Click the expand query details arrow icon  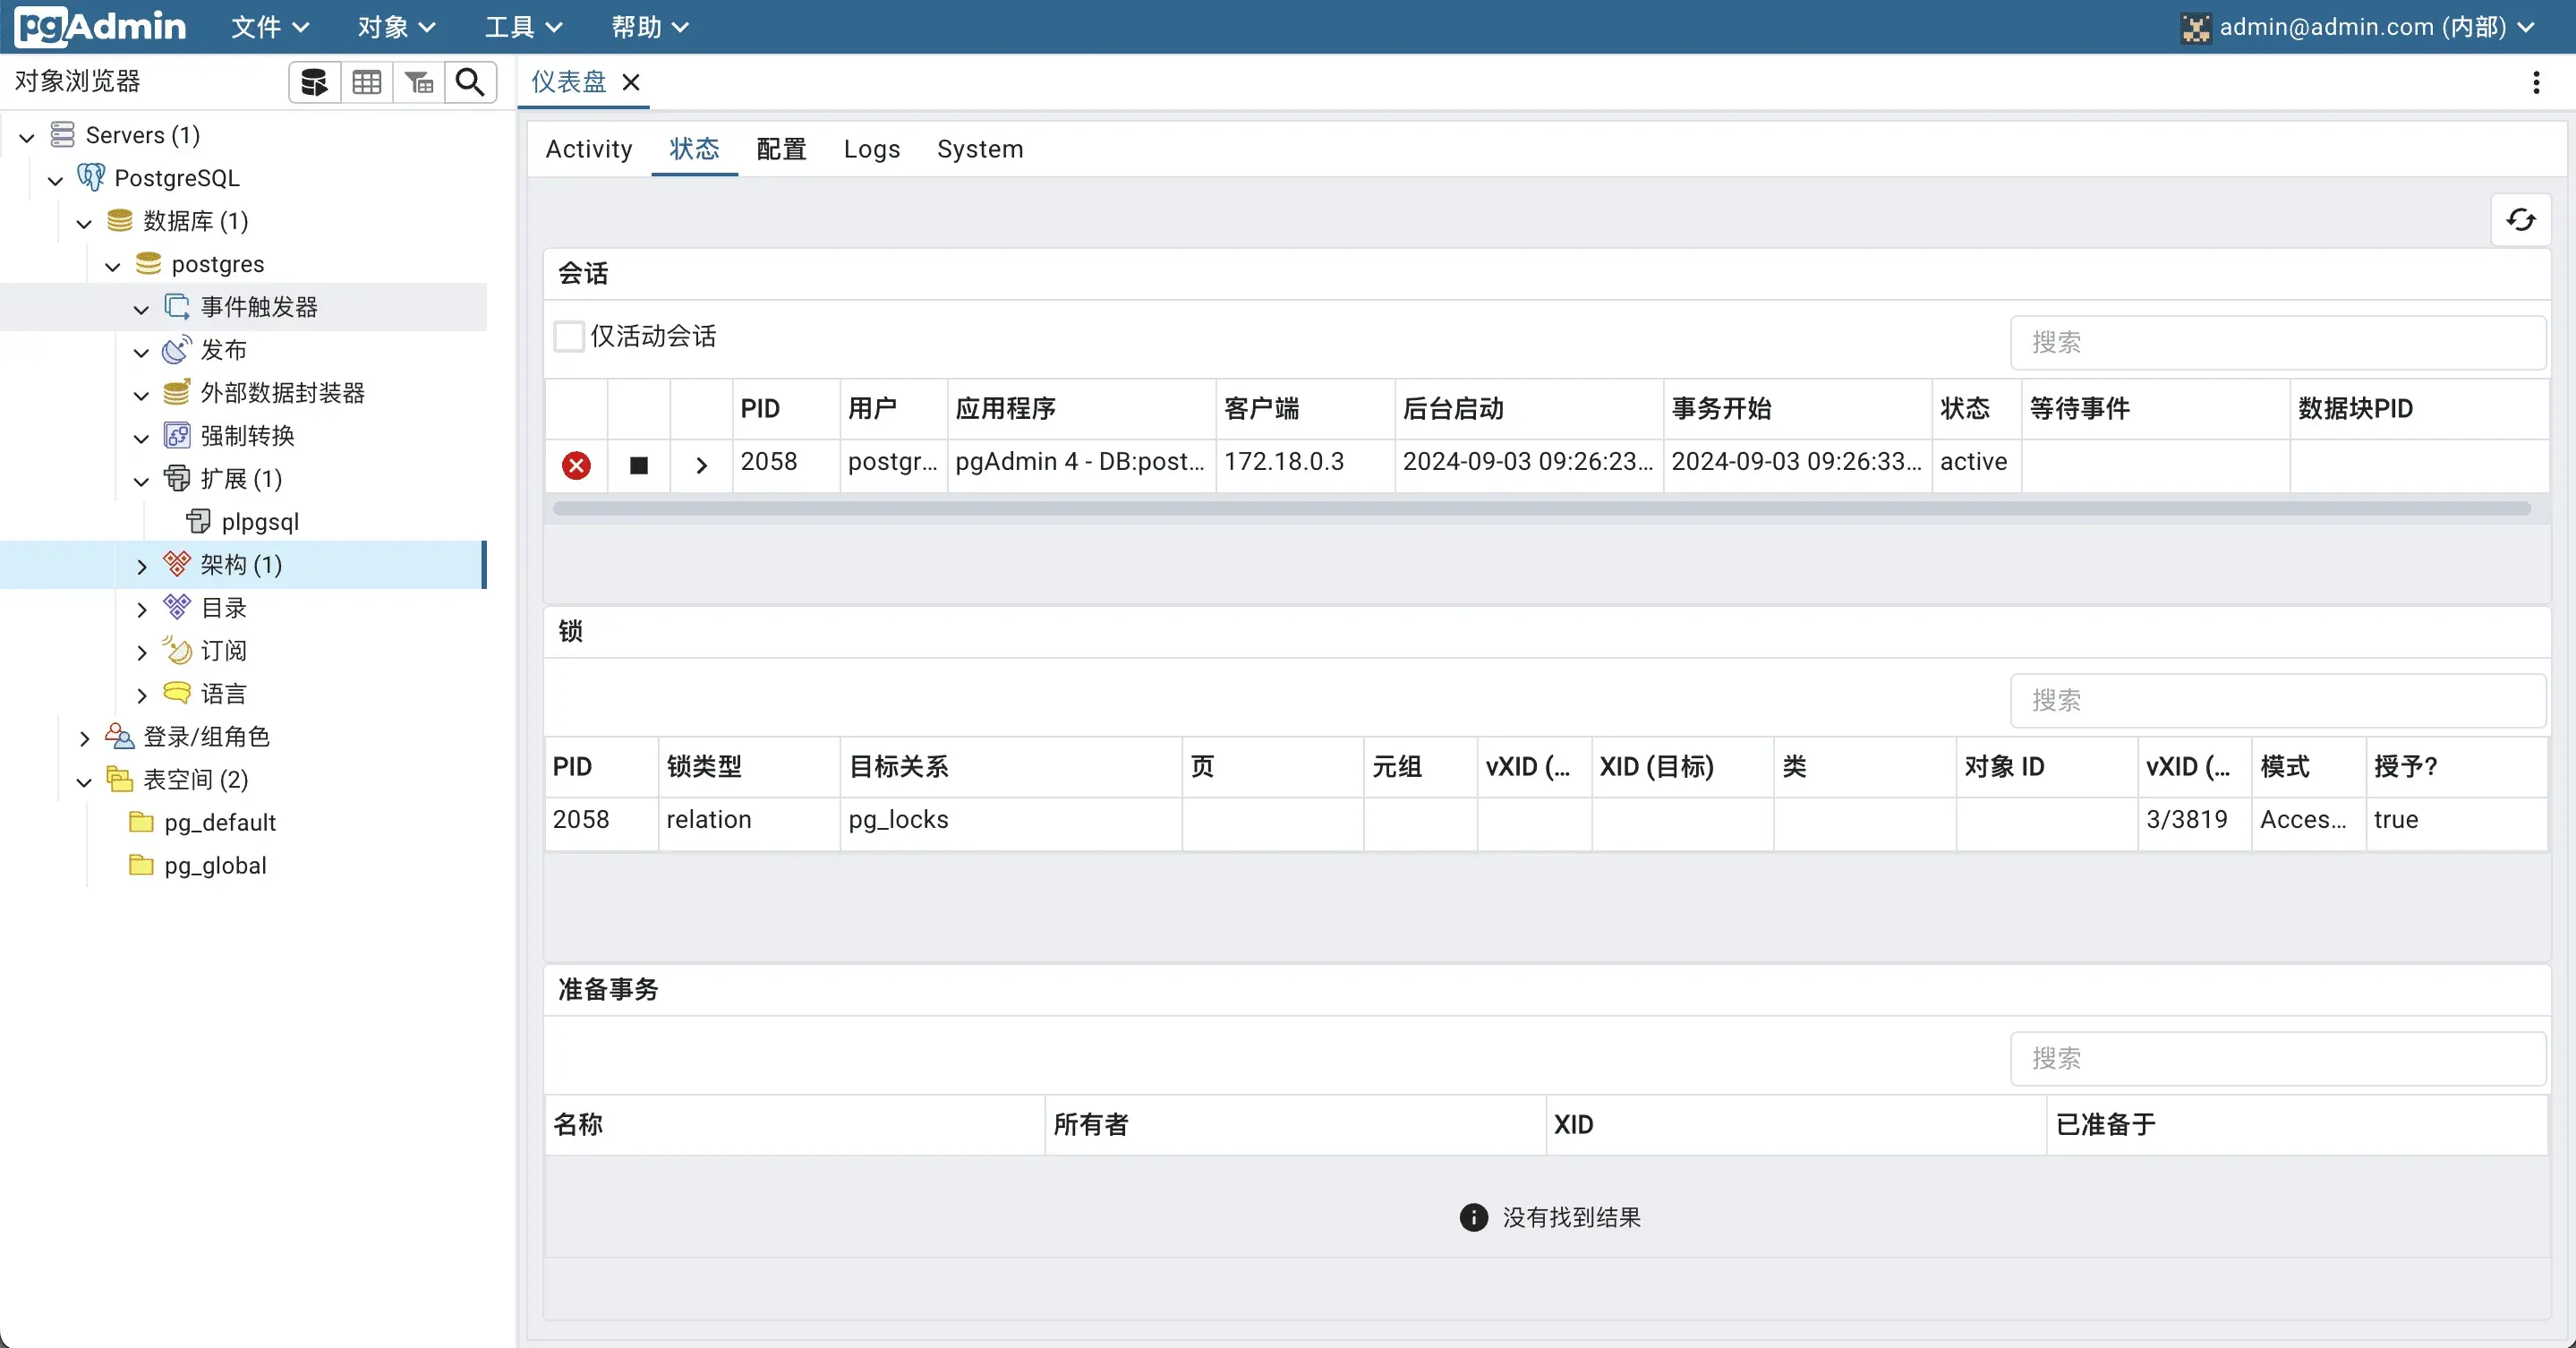698,464
